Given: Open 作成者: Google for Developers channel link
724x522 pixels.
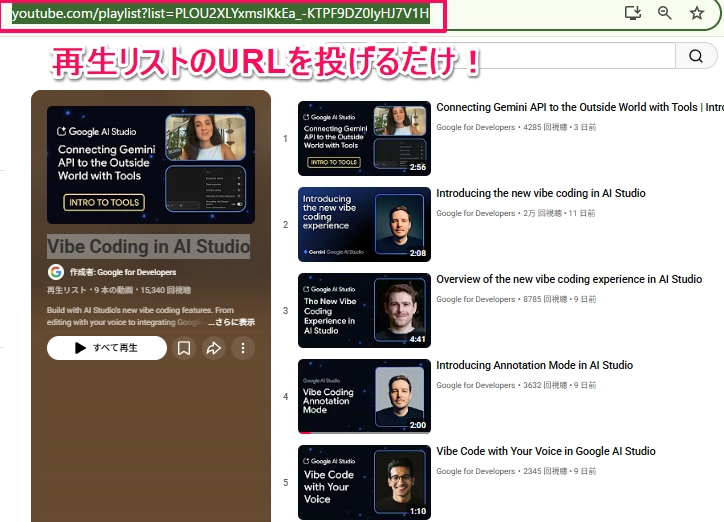Looking at the screenshot, I should click(x=123, y=272).
